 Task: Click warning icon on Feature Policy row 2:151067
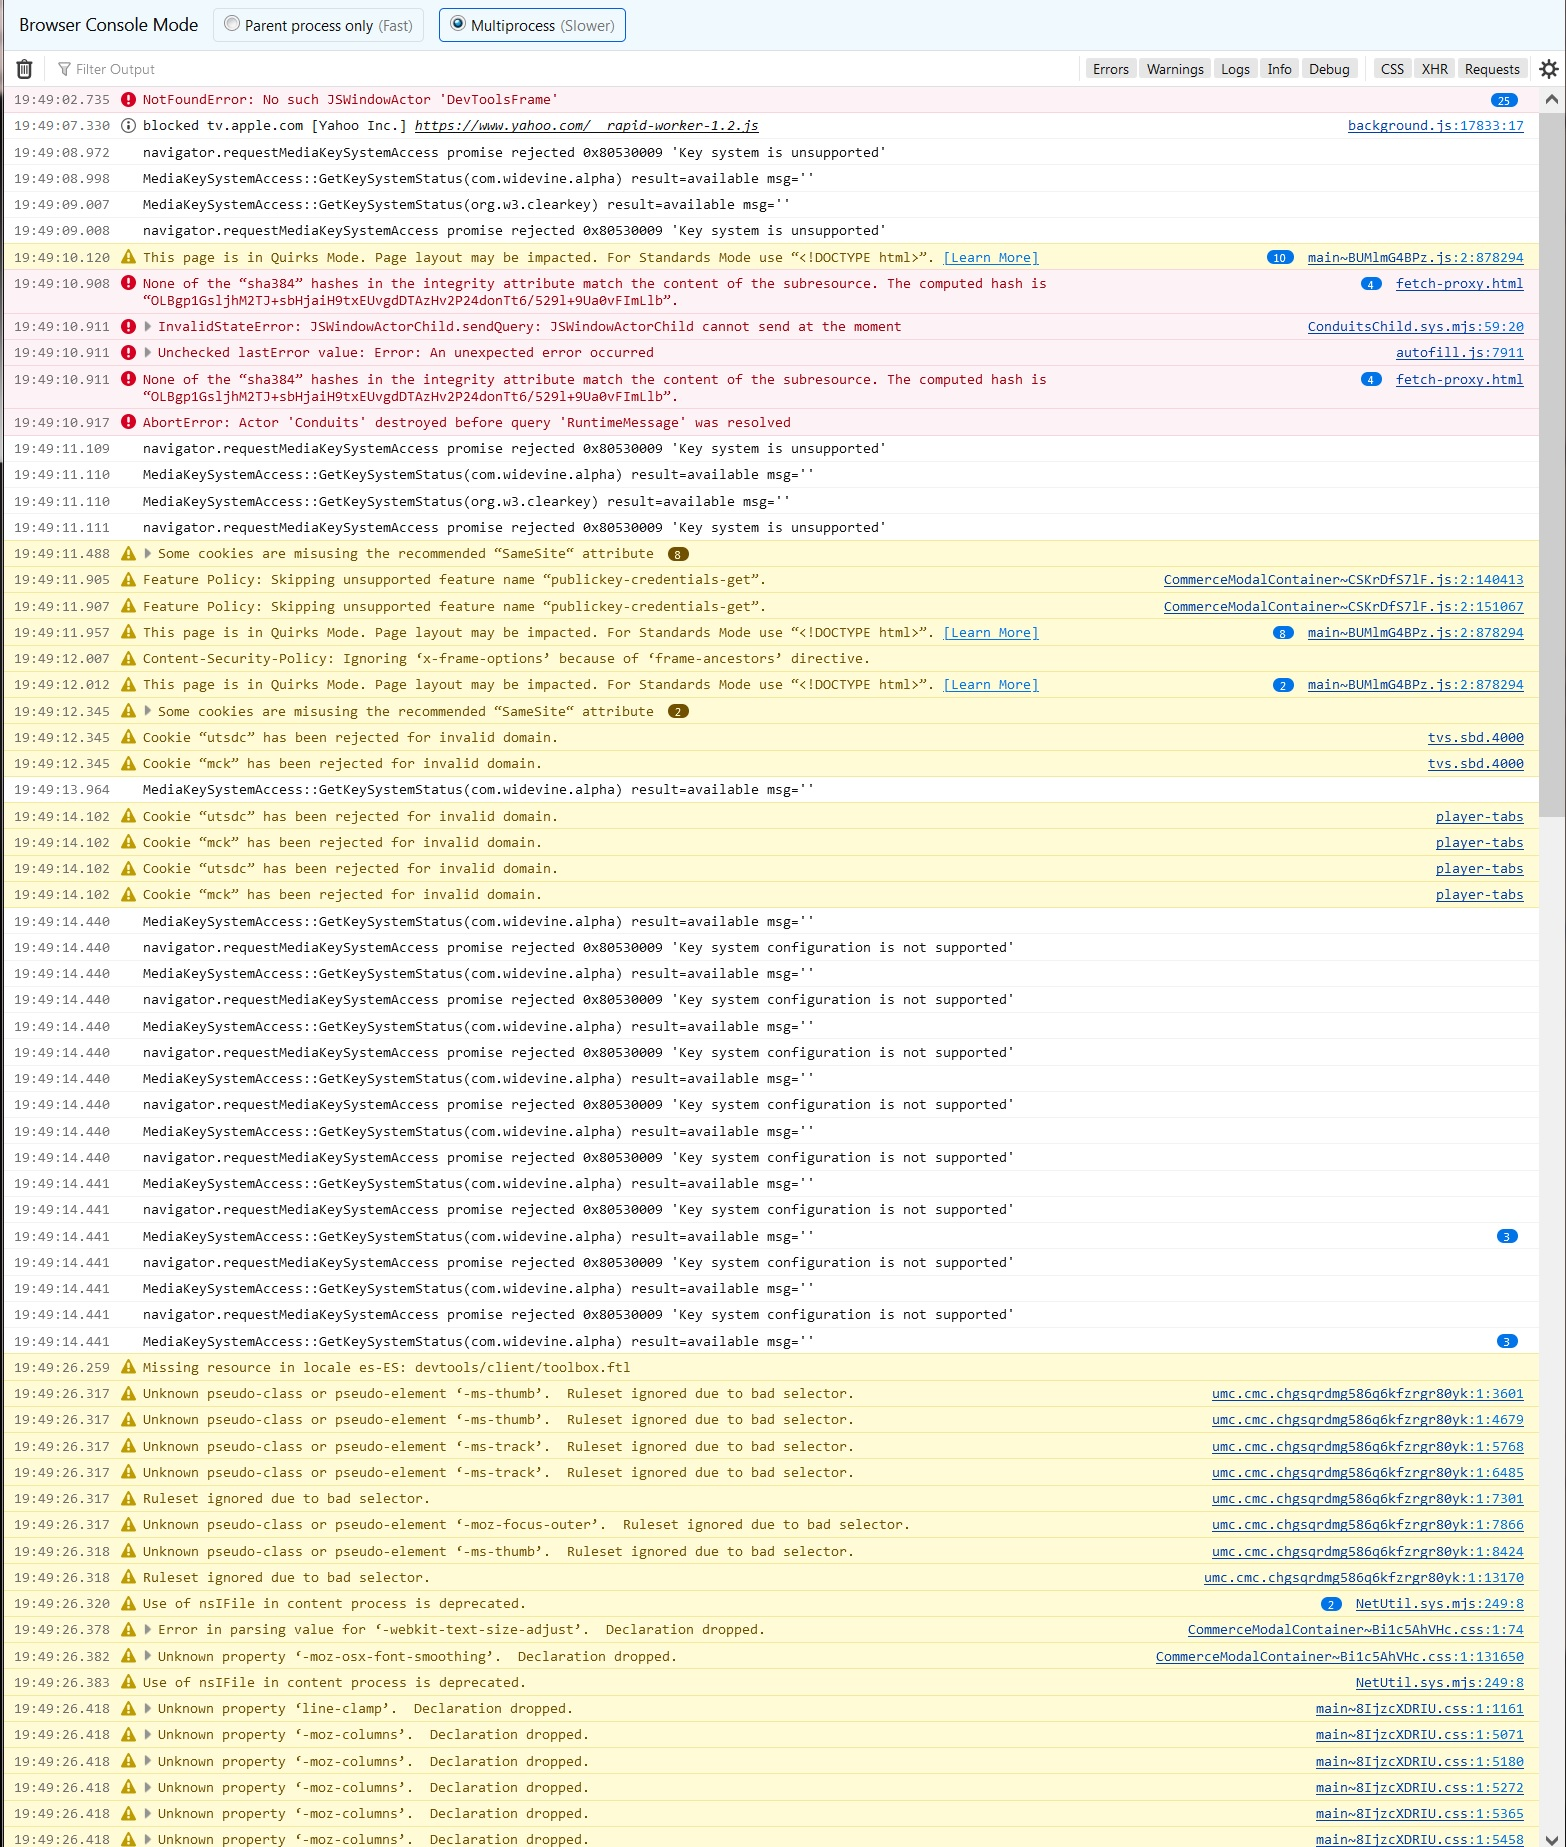(128, 607)
